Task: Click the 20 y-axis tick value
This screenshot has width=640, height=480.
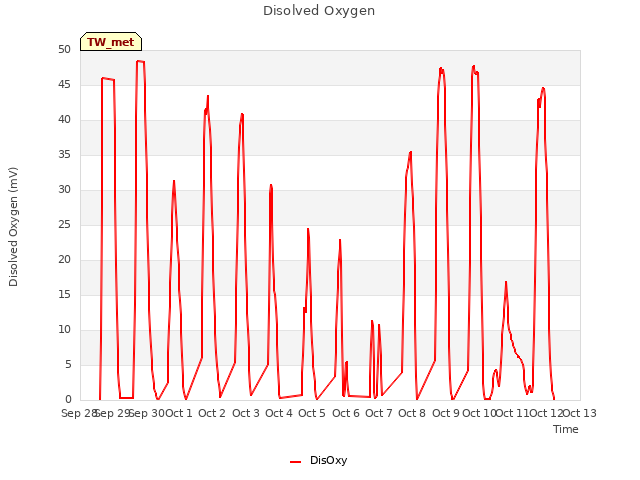Action: (x=64, y=260)
